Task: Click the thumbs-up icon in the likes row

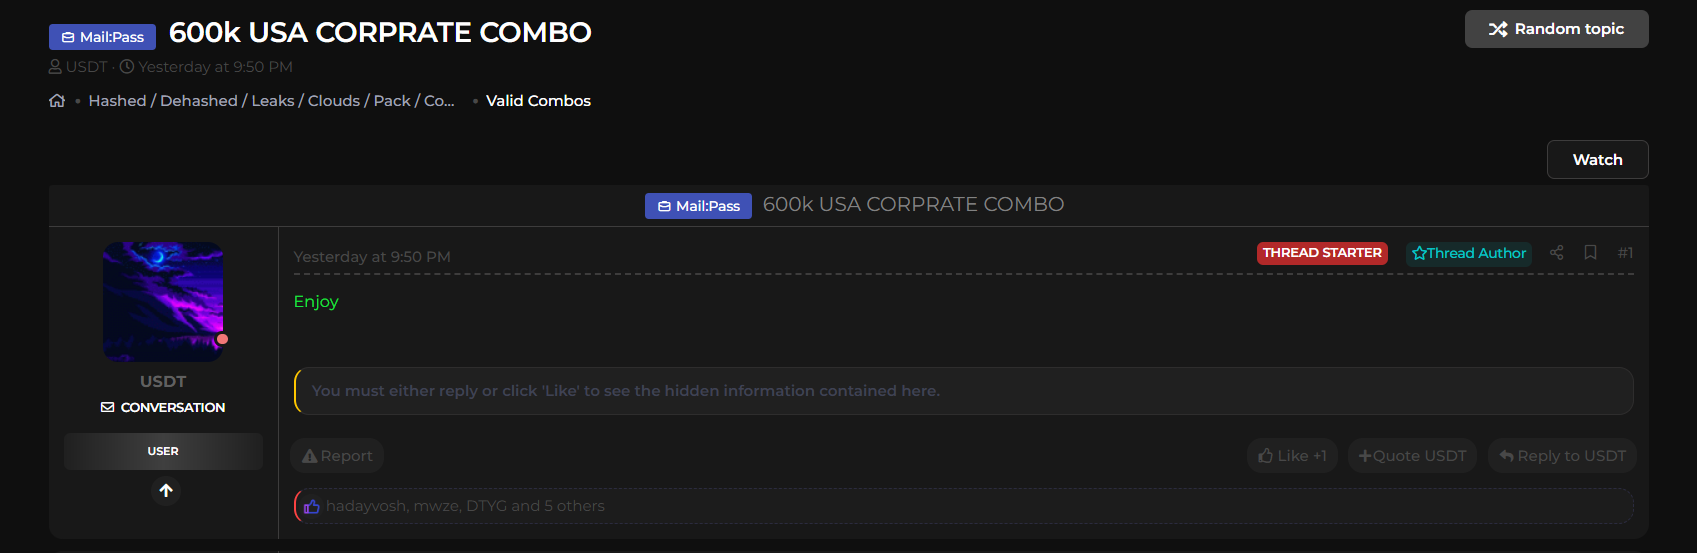Action: click(x=312, y=507)
